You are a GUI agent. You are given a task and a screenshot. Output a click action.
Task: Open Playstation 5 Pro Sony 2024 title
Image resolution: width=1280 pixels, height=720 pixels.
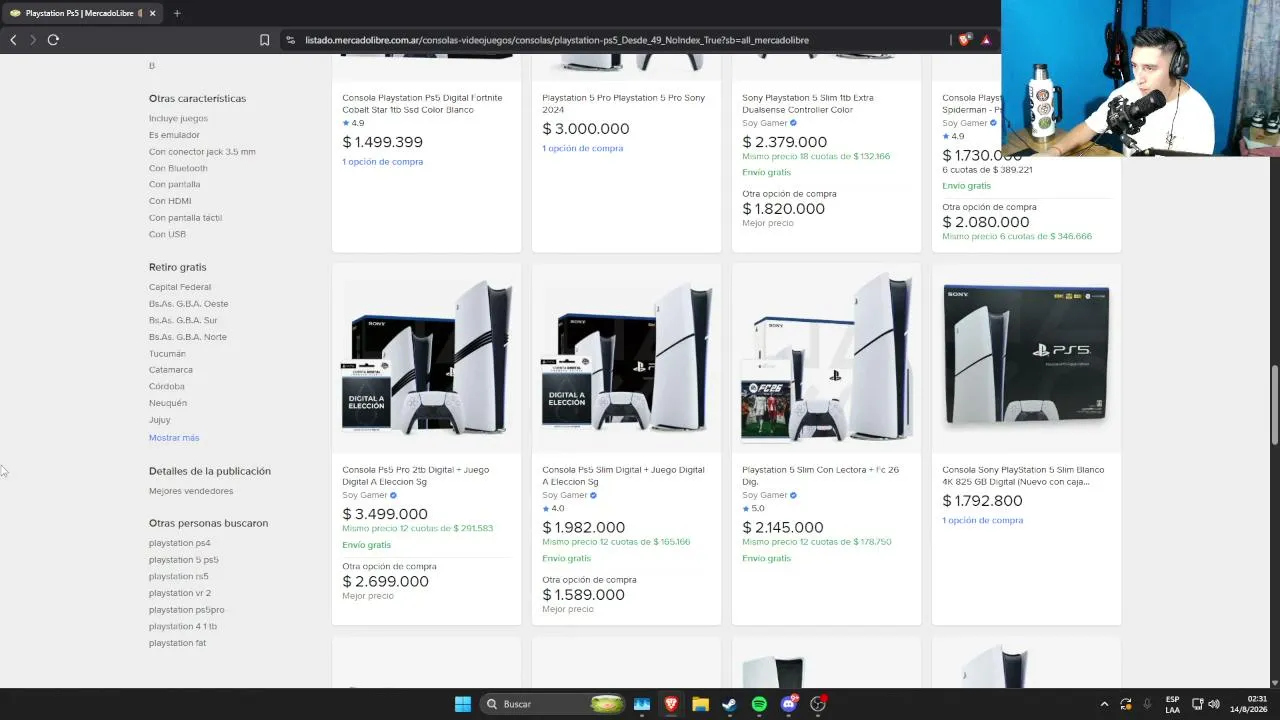pos(623,104)
